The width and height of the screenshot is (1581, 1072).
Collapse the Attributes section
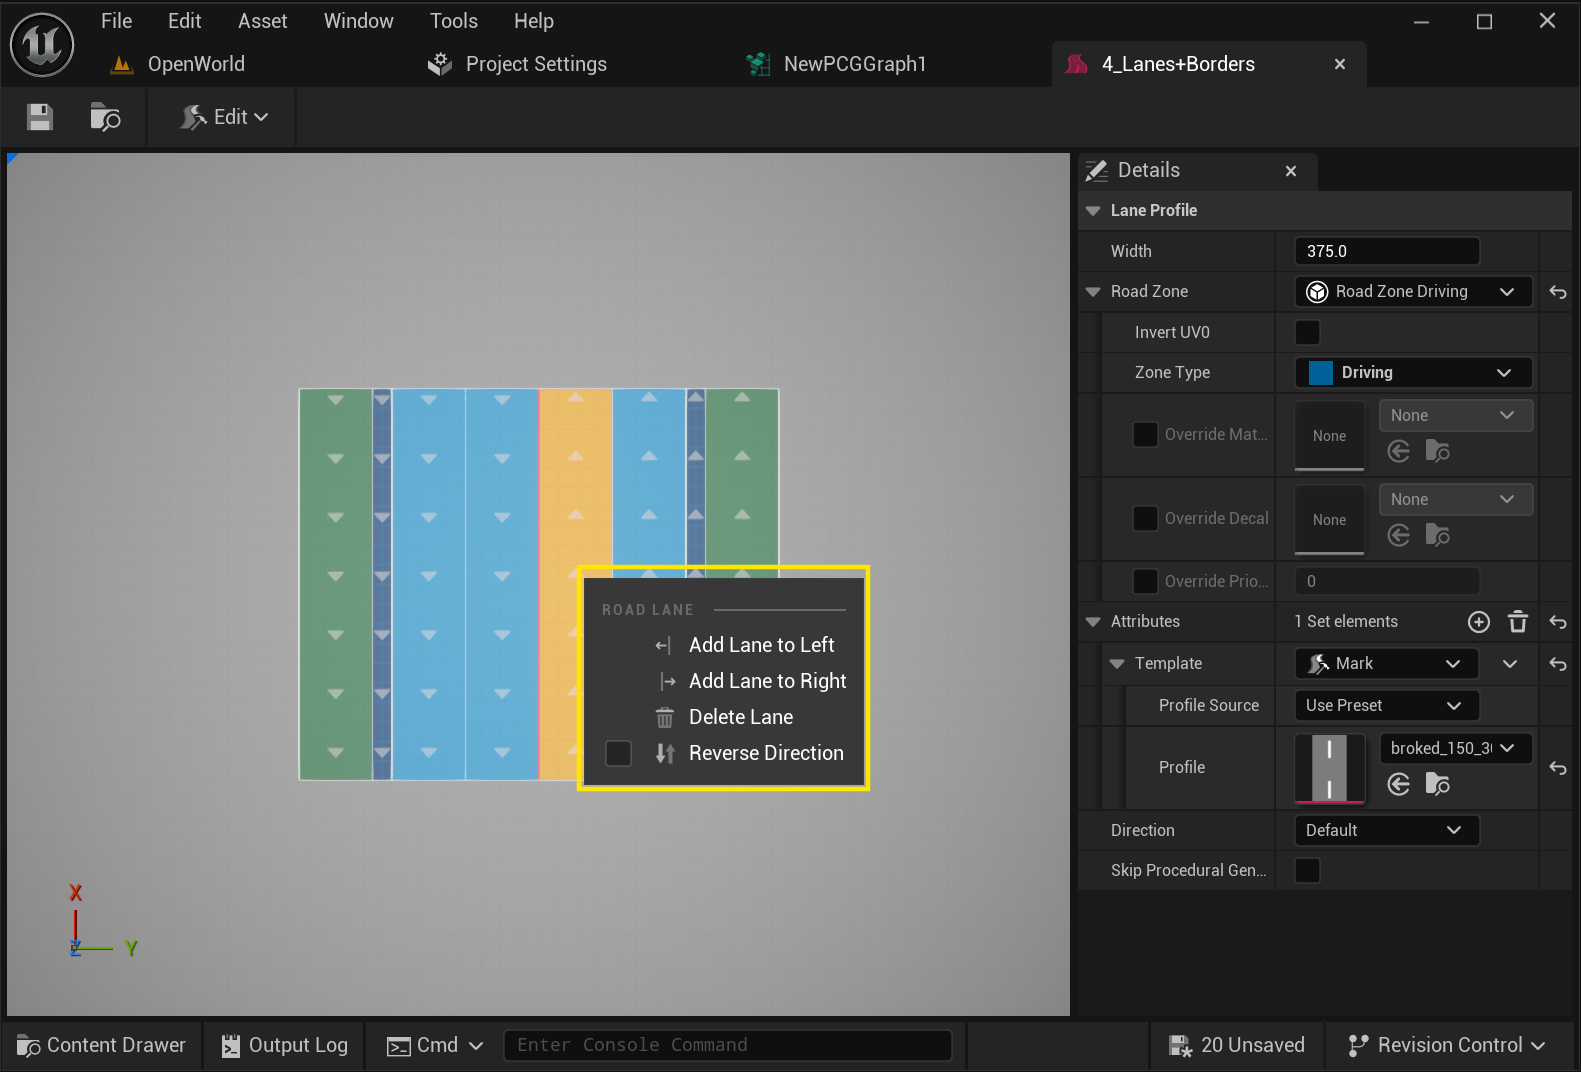(1093, 622)
